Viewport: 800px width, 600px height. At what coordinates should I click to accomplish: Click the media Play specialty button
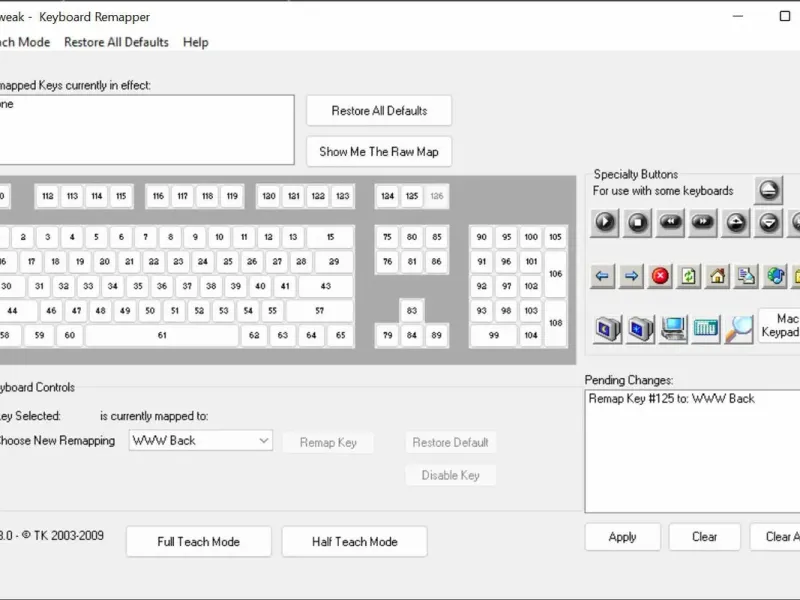coord(605,222)
